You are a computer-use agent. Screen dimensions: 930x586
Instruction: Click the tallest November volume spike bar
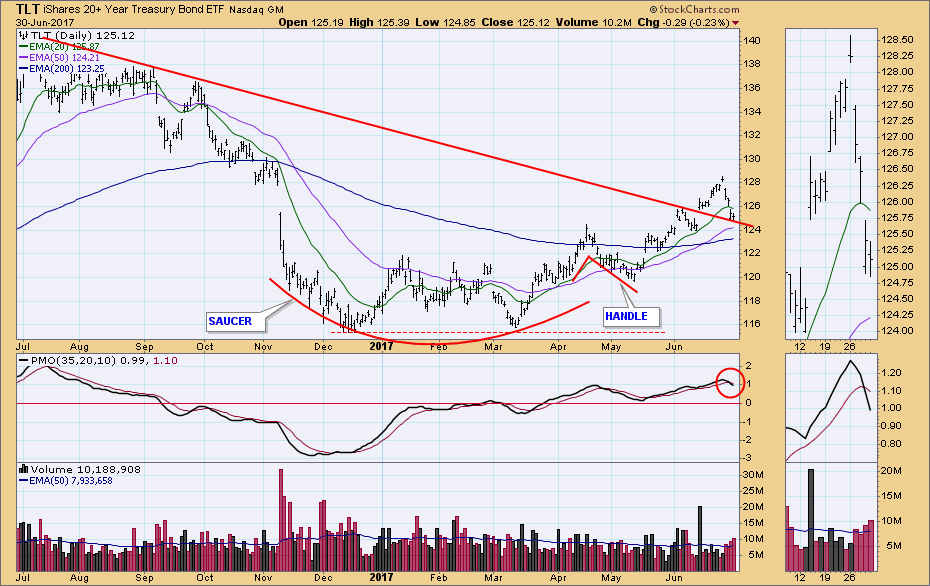pyautogui.click(x=281, y=520)
